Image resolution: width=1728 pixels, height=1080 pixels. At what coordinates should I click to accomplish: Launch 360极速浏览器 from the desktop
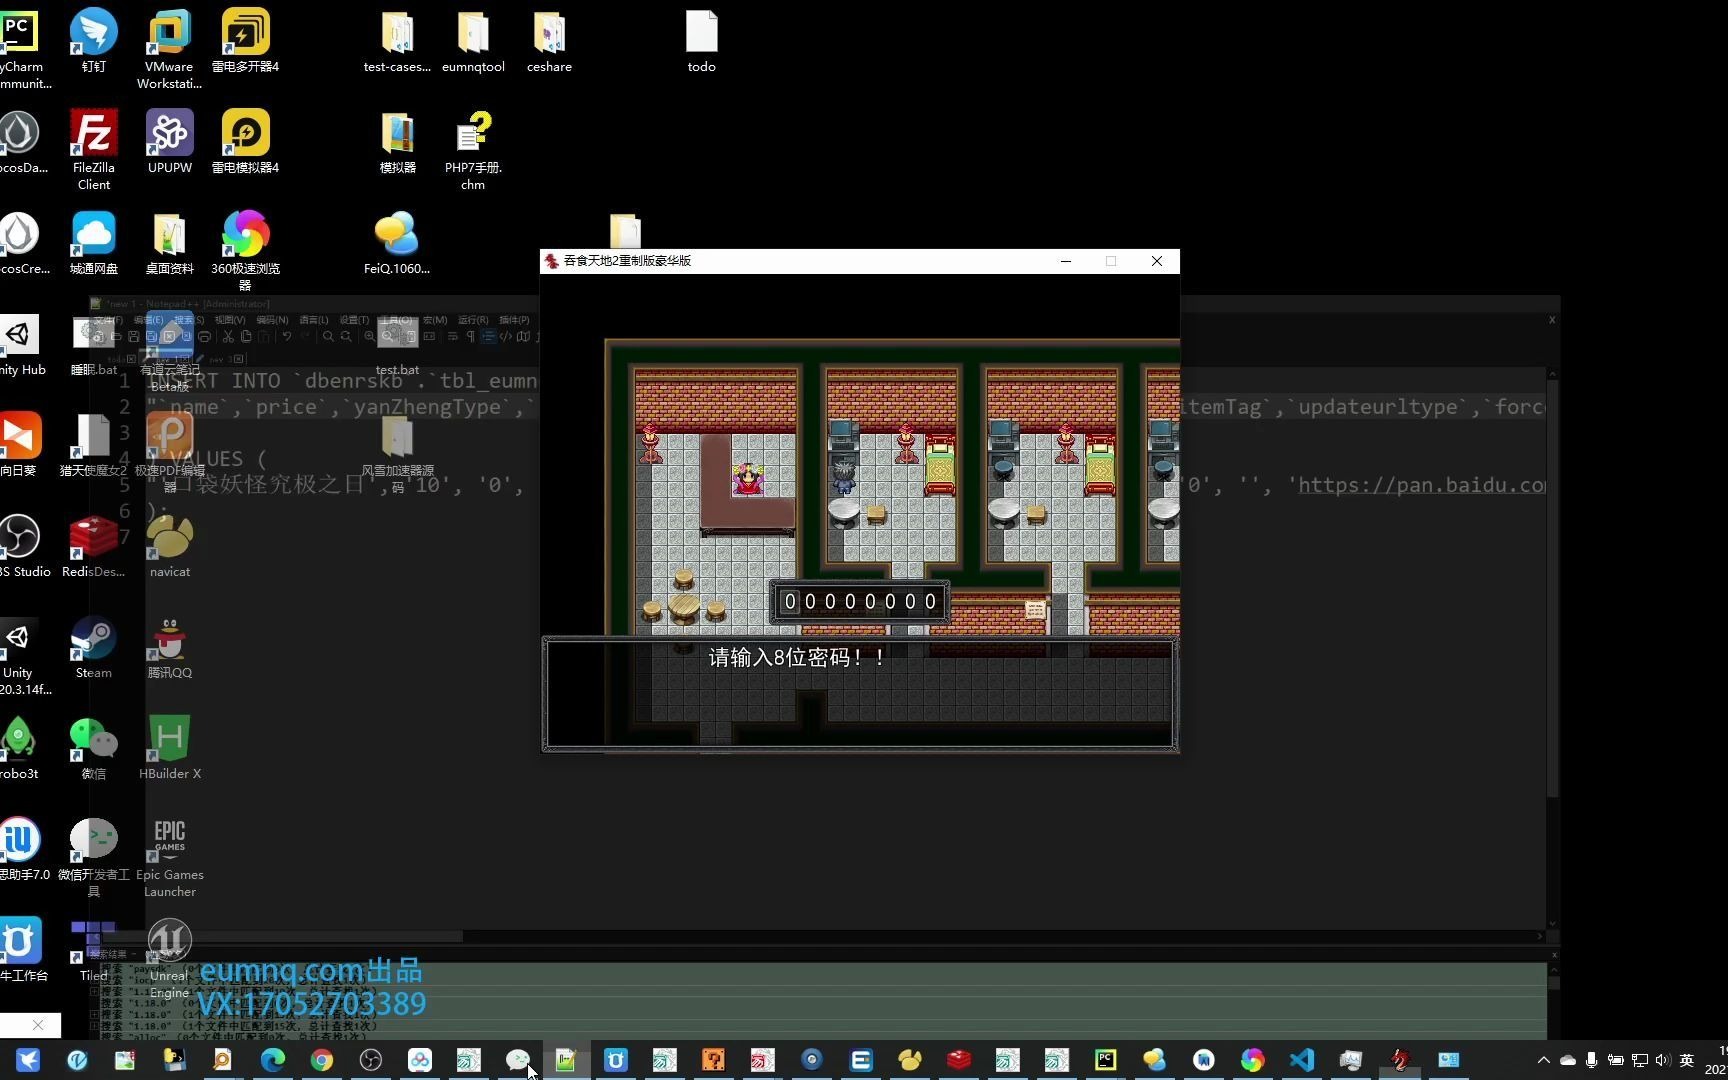(245, 251)
